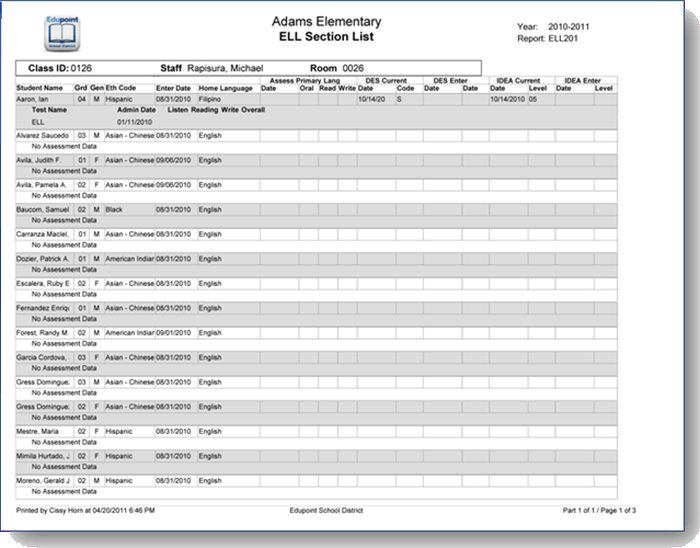Click the 'Enter Date' column header
700x548 pixels.
point(173,88)
